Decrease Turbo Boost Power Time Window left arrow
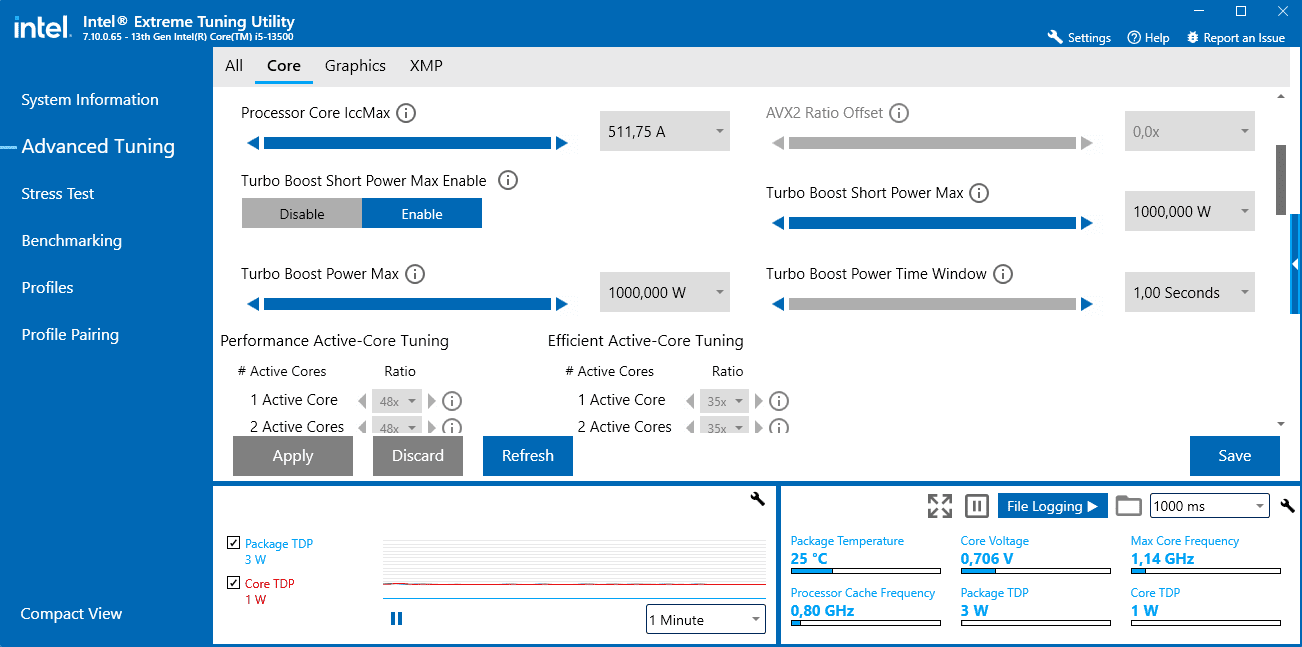The image size is (1302, 647). click(x=777, y=304)
